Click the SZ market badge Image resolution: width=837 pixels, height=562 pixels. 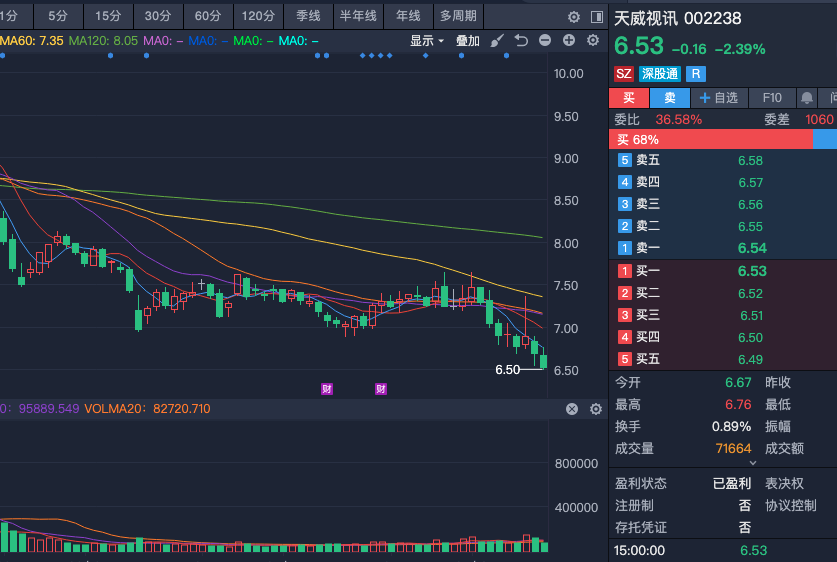point(623,74)
